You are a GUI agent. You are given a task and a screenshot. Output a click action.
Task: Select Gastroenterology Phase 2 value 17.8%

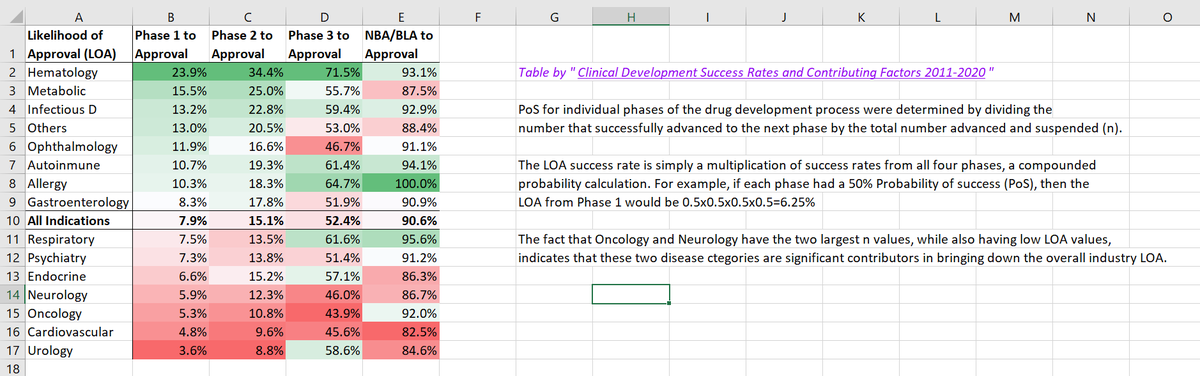[x=248, y=202]
